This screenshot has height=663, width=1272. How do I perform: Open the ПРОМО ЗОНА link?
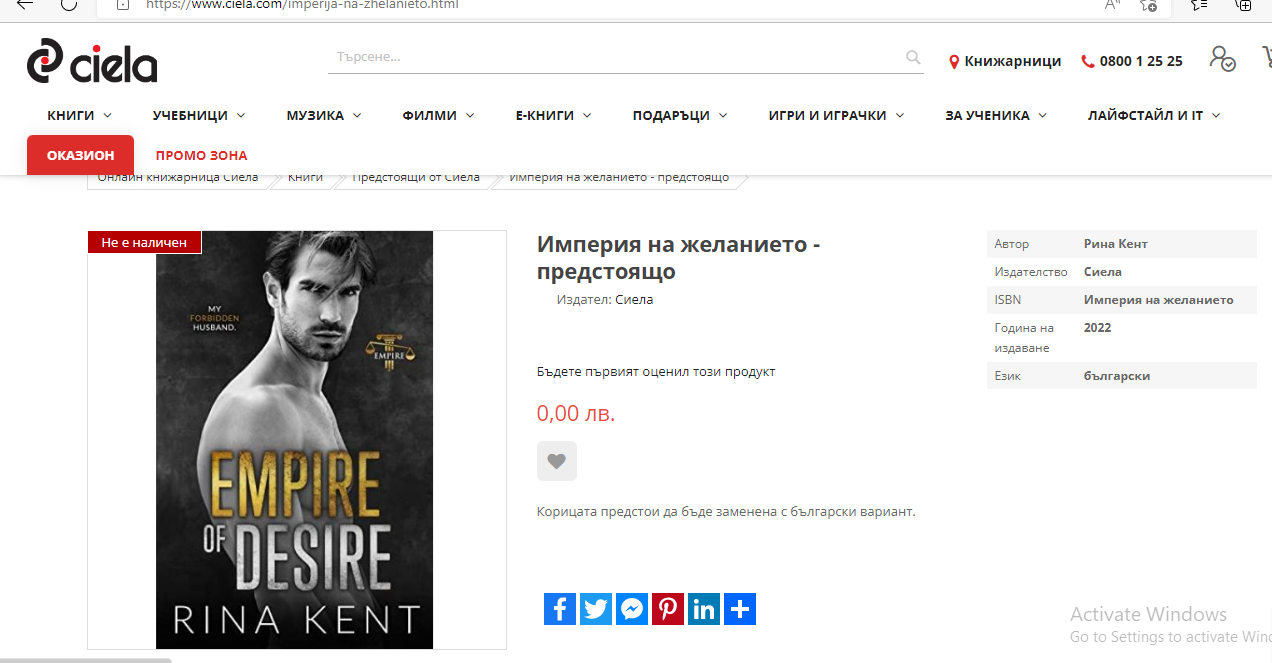pyautogui.click(x=201, y=156)
